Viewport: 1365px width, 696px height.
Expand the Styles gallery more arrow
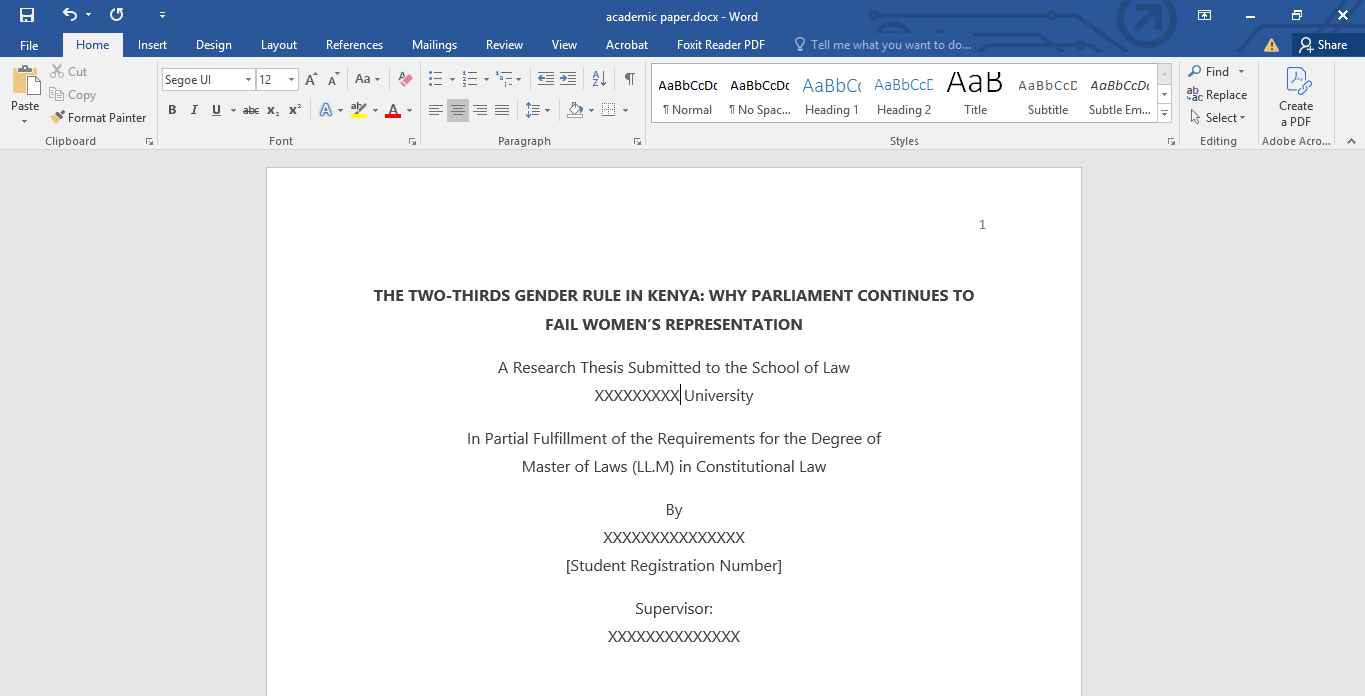(1164, 114)
